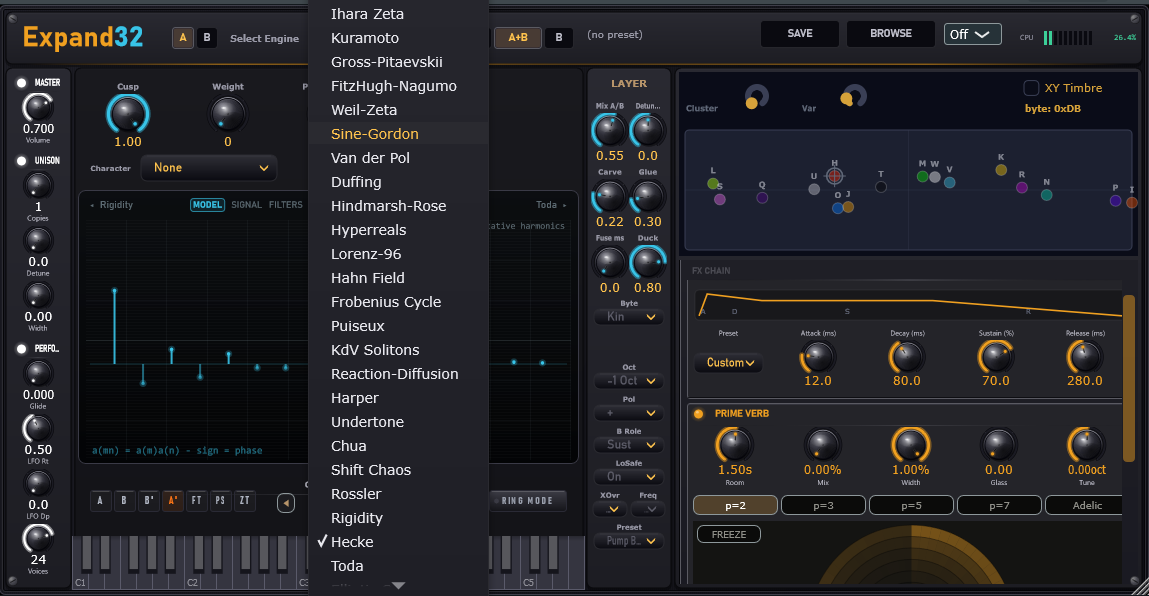
Task: Click the H node in timbre map
Action: tap(834, 176)
